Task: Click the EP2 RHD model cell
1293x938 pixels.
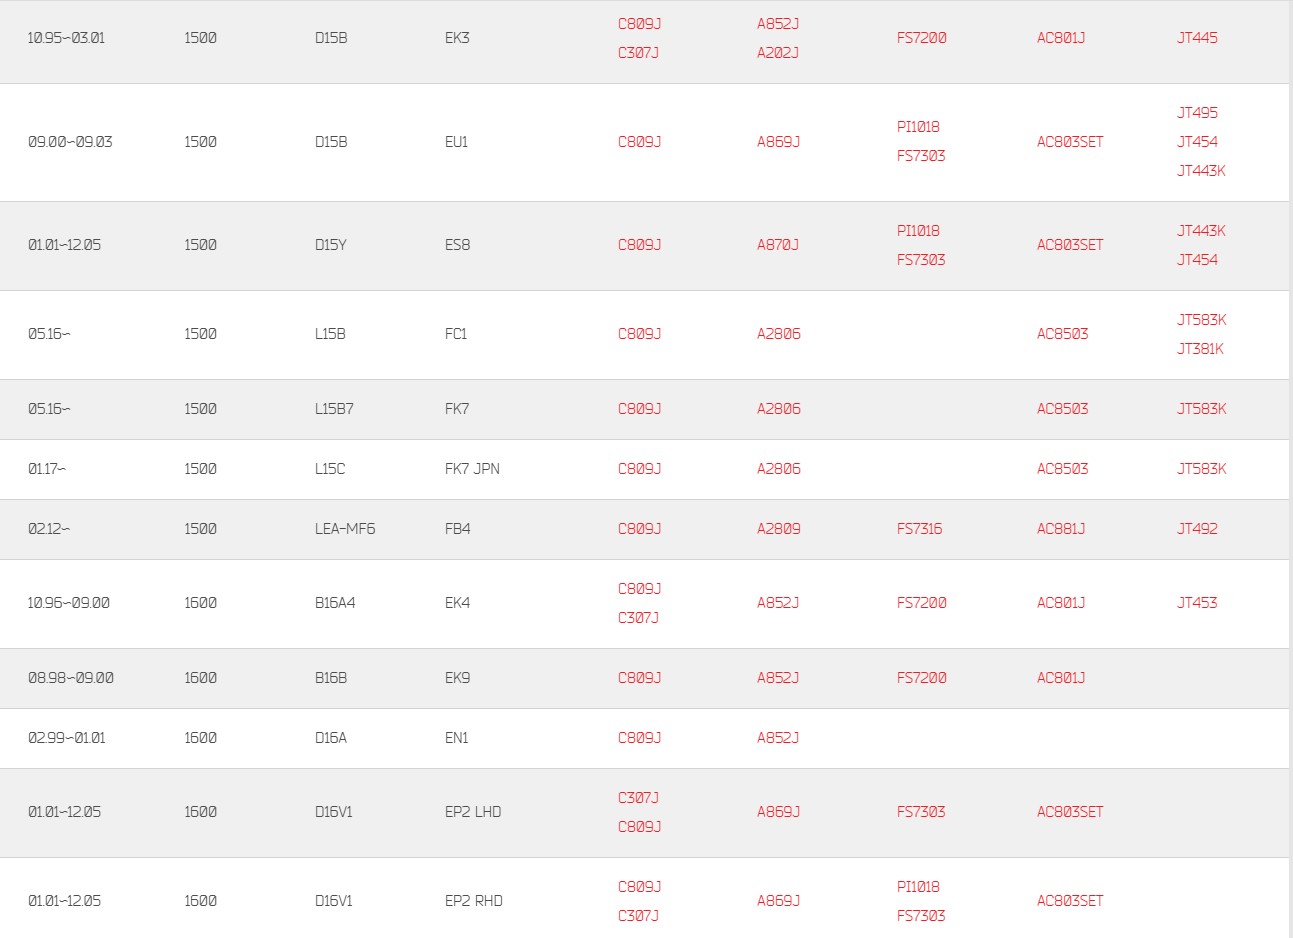Action: pos(473,901)
